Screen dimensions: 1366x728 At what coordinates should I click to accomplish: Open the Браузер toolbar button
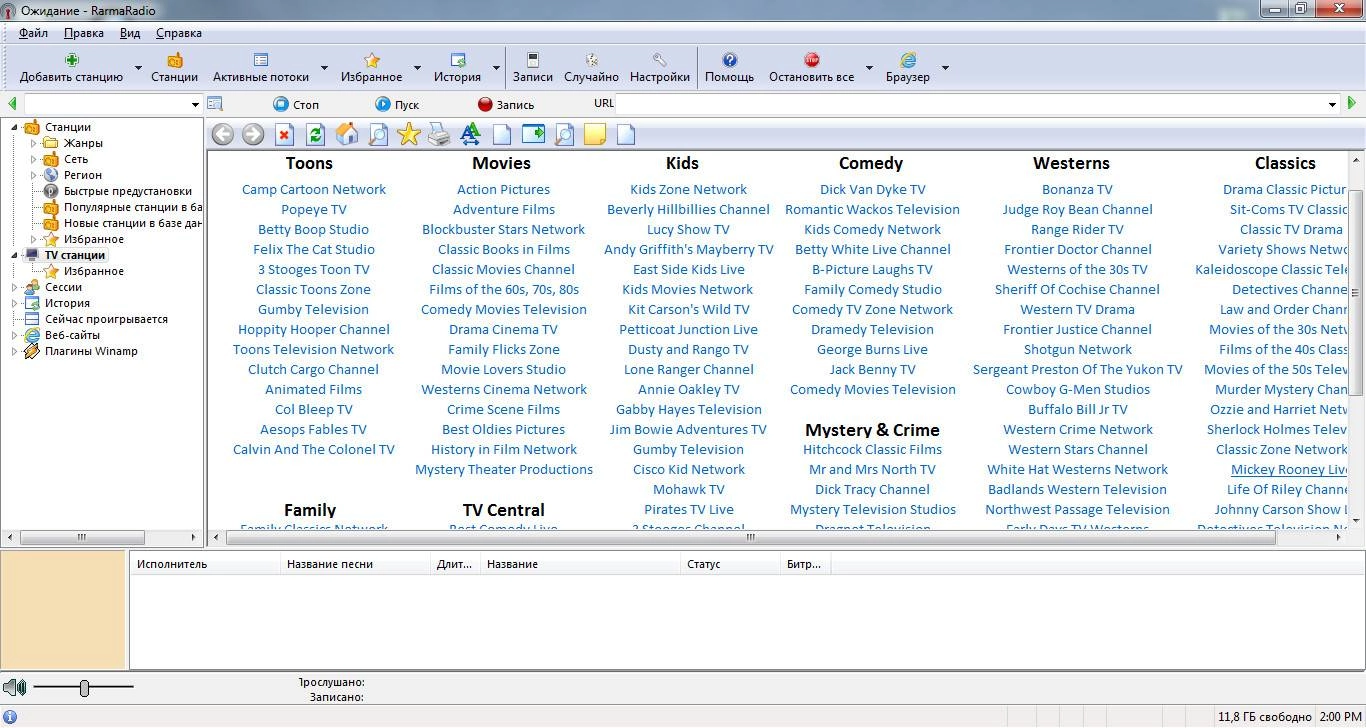(x=907, y=68)
